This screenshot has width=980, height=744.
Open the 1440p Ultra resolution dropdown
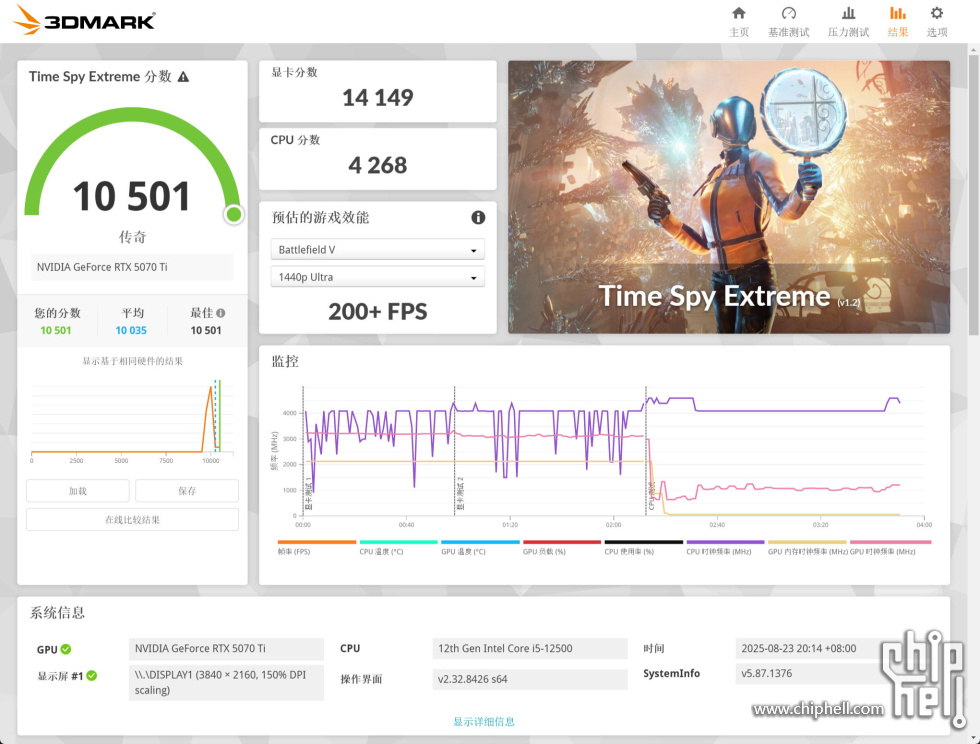378,277
